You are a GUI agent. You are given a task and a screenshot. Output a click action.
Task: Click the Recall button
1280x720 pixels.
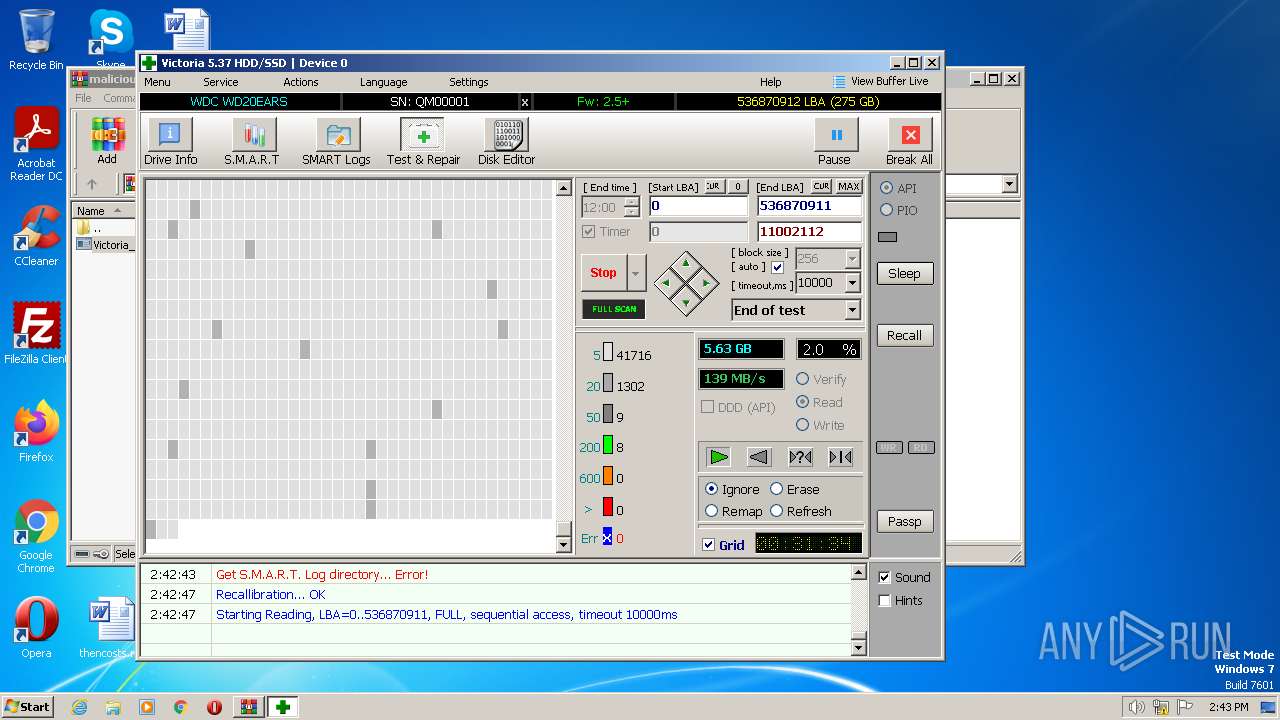[x=904, y=335]
